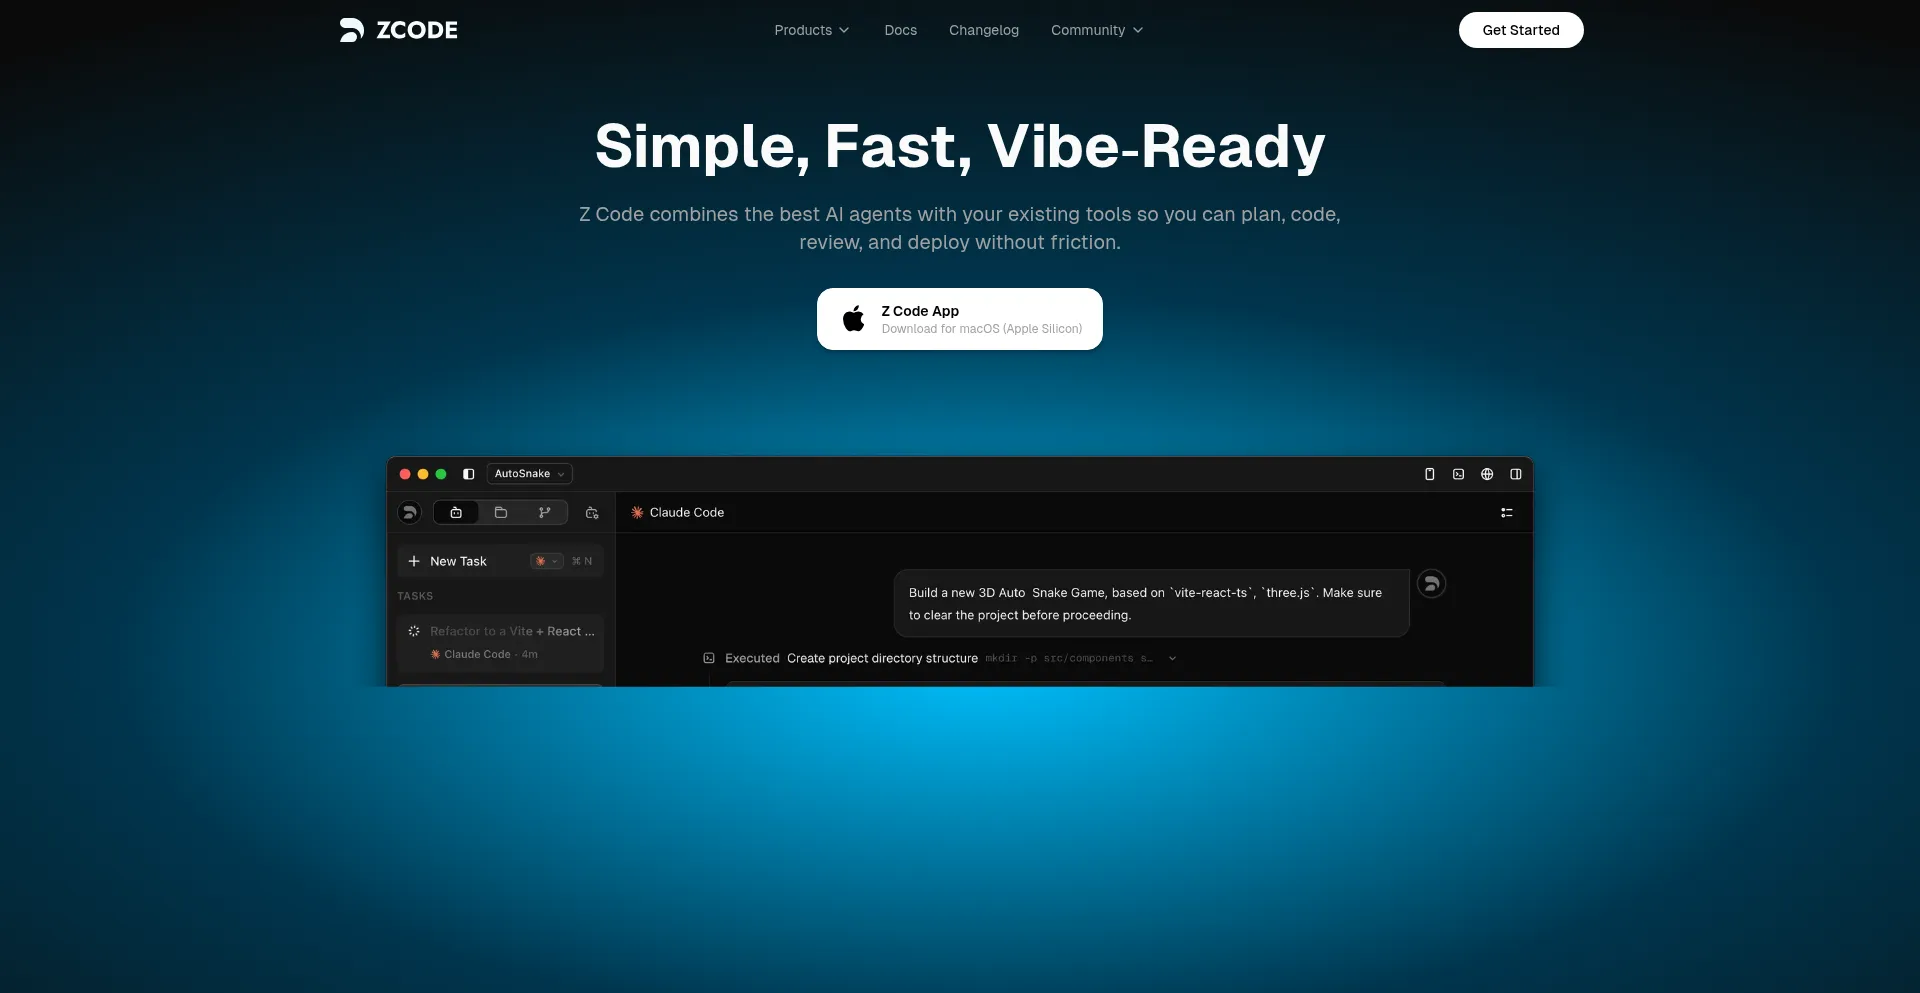Click the executed terminal step icon
This screenshot has width=1920, height=993.
point(709,658)
